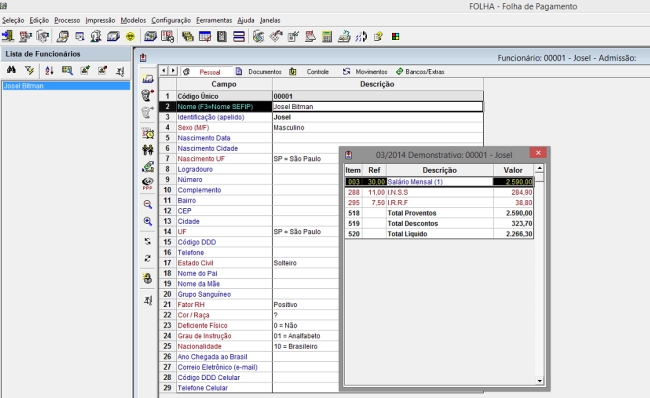Click the Nascimento Data field label
Screen dimensions: 650x398
click(x=204, y=138)
